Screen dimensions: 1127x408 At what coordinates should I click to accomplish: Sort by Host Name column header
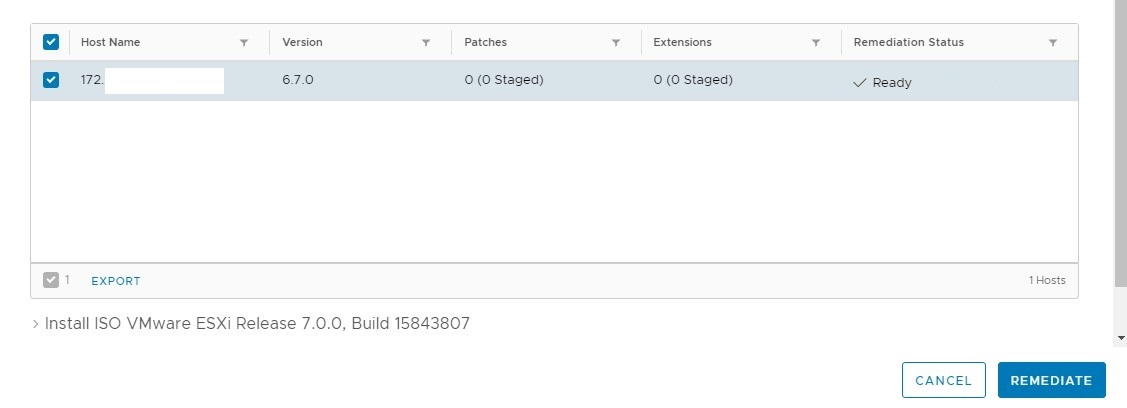(111, 42)
